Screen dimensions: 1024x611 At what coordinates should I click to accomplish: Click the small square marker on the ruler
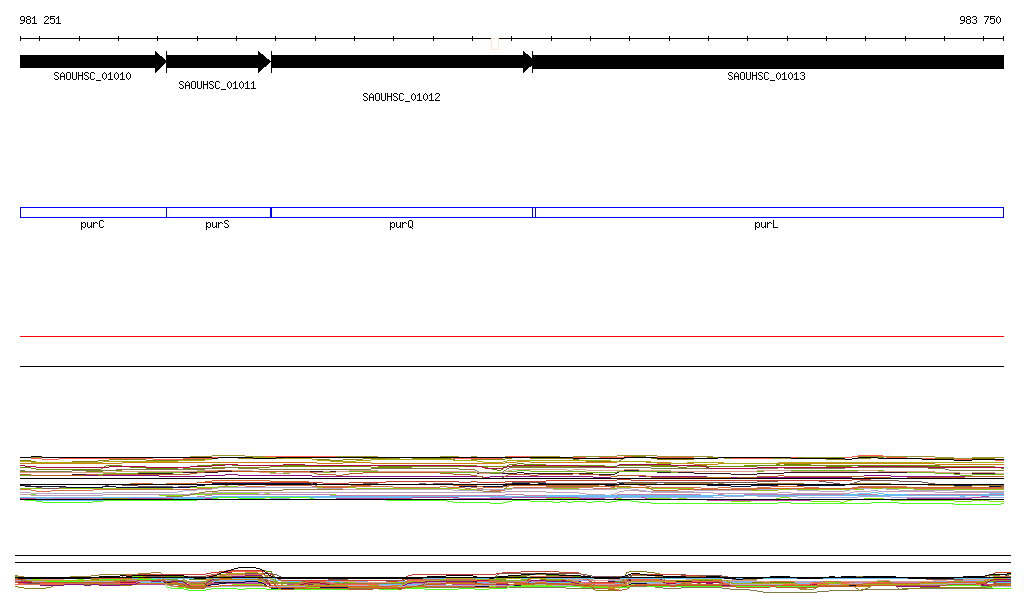pos(495,43)
